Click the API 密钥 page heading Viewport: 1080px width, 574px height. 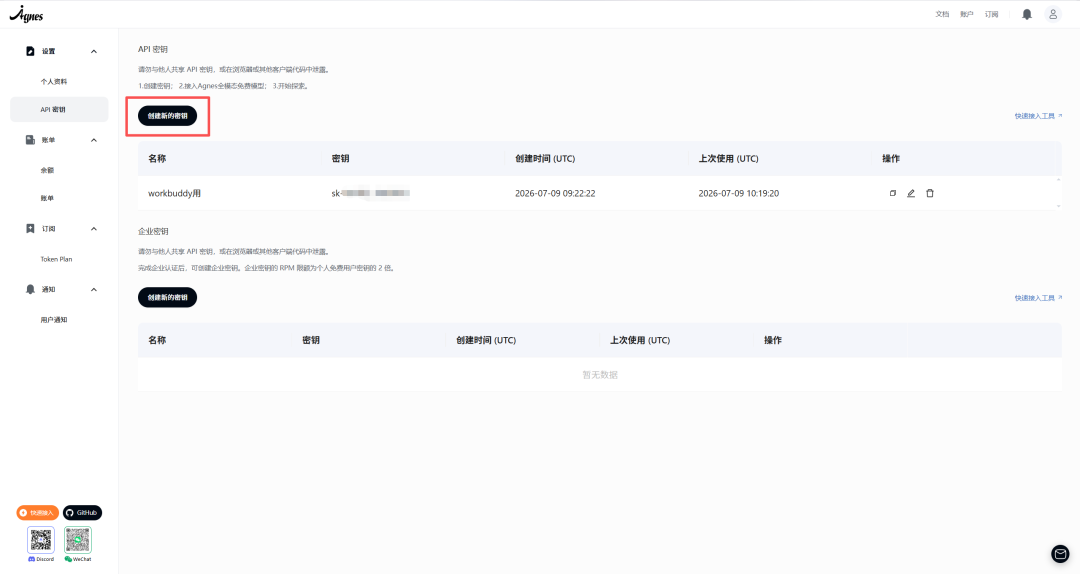(x=153, y=50)
